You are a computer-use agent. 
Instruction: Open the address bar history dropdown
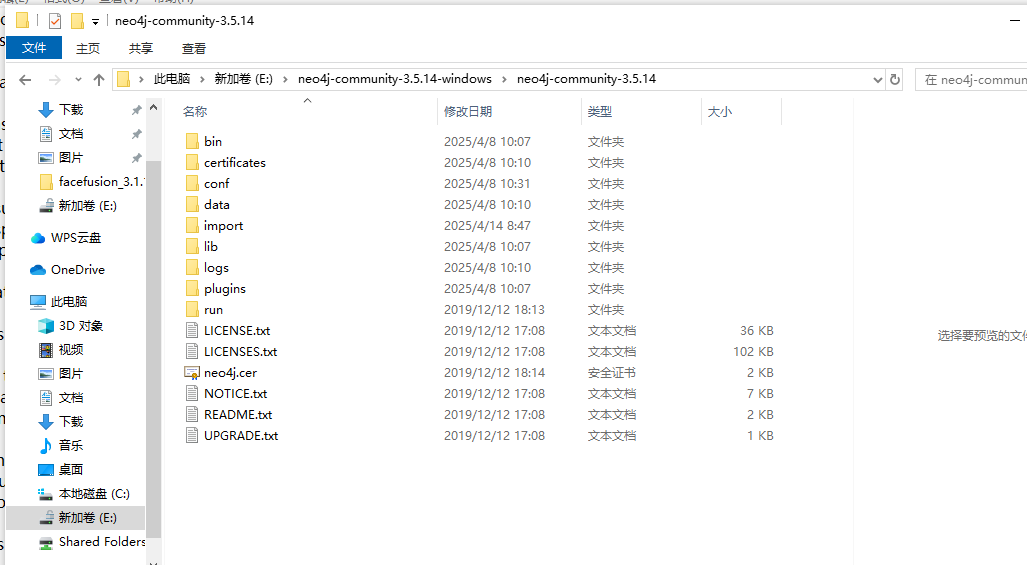[x=878, y=80]
